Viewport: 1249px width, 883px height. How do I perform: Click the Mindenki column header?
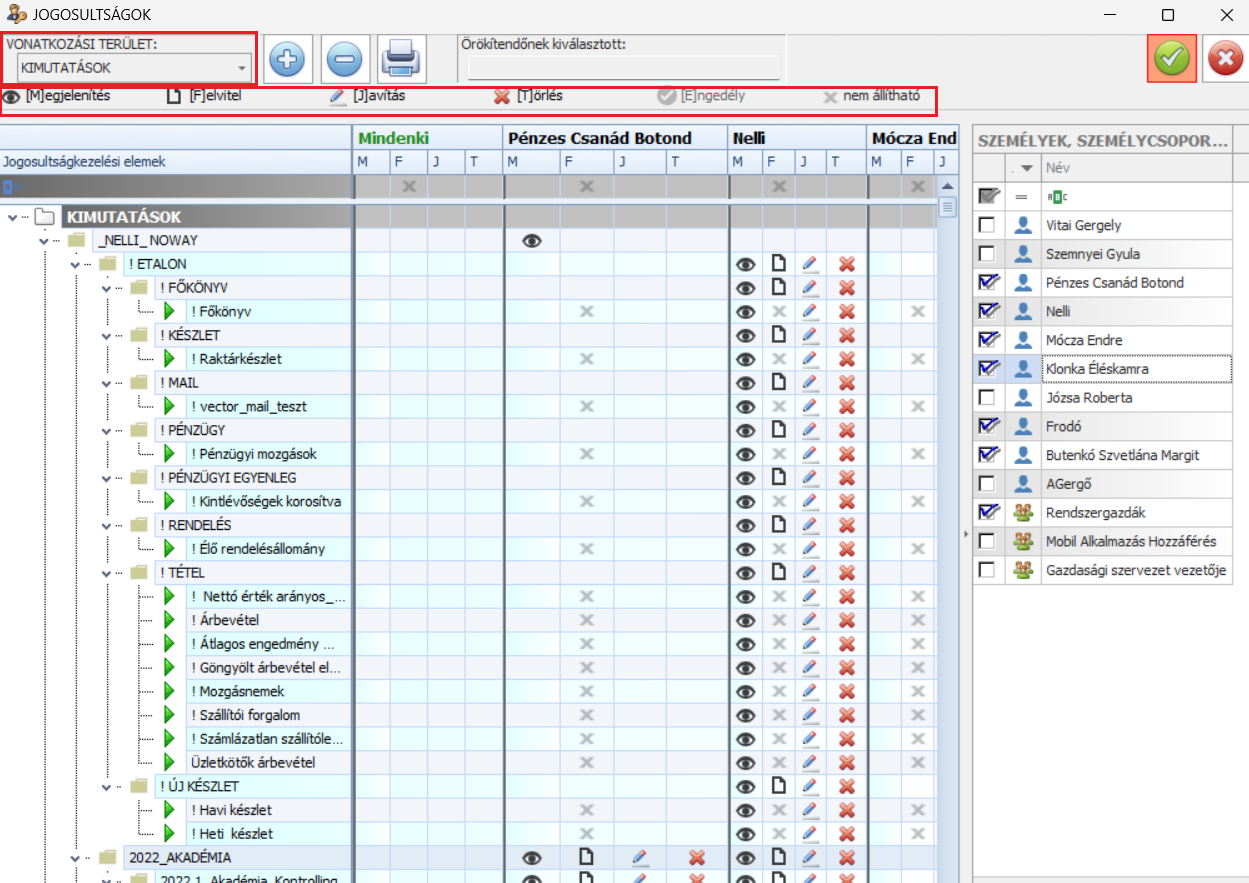[393, 138]
